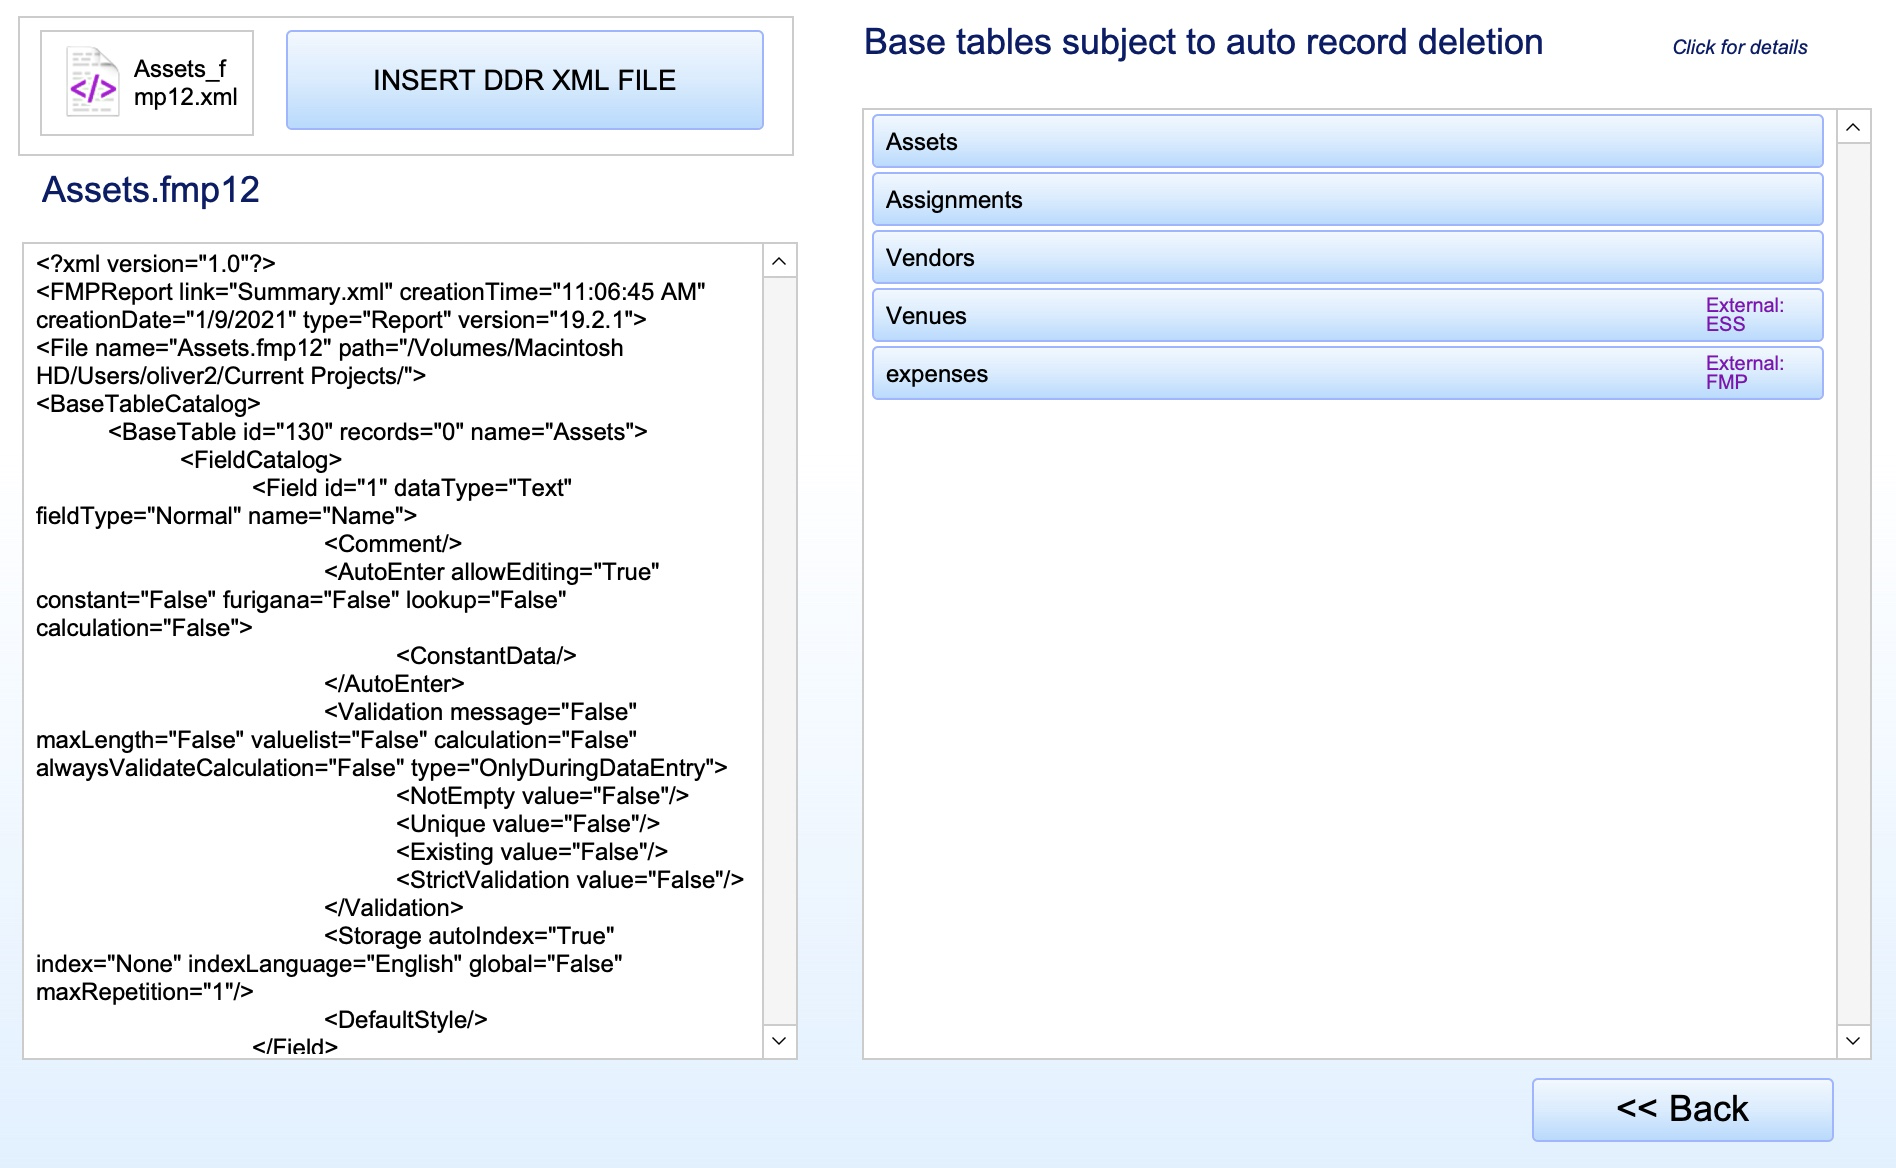
Task: Open the expenses base table row
Action: tap(1347, 374)
